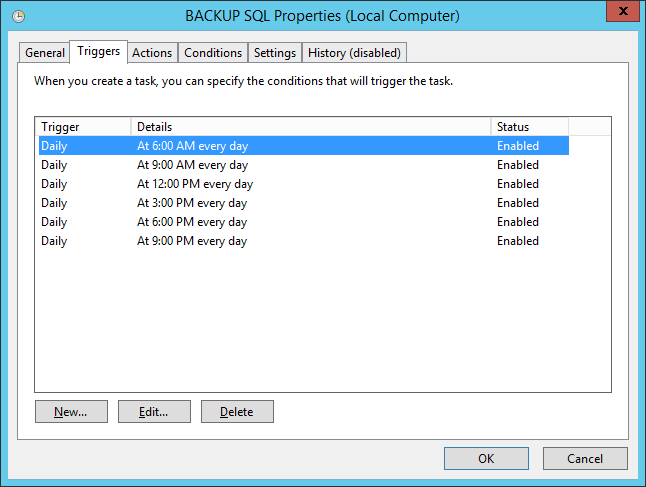This screenshot has width=646, height=487.
Task: Click the New... button
Action: tap(71, 411)
